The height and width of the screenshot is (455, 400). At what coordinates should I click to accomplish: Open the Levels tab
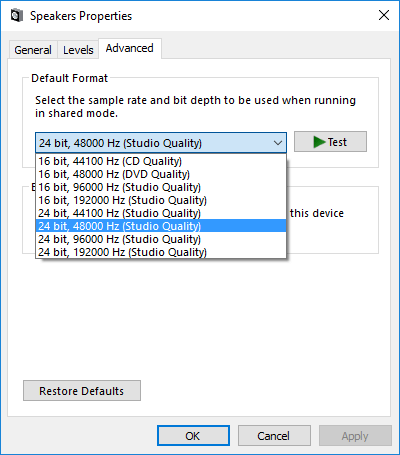(x=78, y=50)
